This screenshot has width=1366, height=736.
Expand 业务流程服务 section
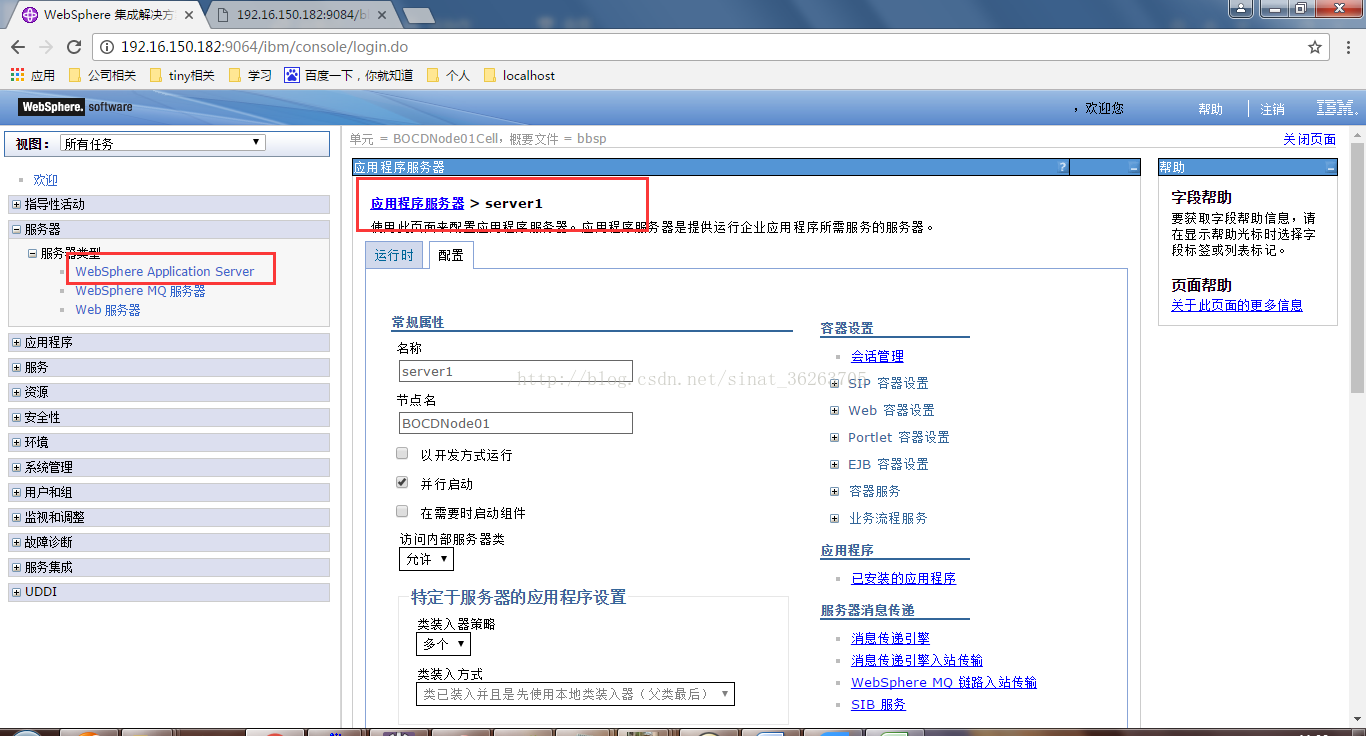click(x=835, y=518)
